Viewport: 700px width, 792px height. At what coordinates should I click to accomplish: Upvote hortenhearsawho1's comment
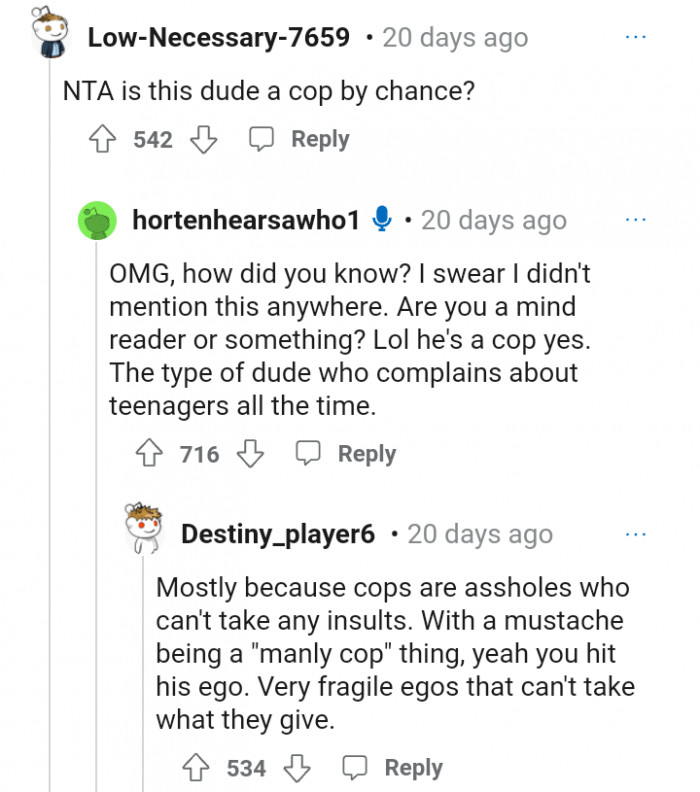[x=151, y=454]
